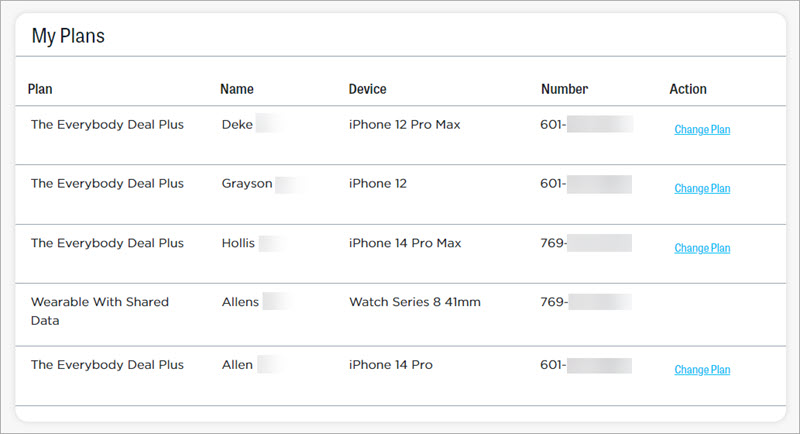
Task: Select the name Grayson in the table
Action: (247, 184)
